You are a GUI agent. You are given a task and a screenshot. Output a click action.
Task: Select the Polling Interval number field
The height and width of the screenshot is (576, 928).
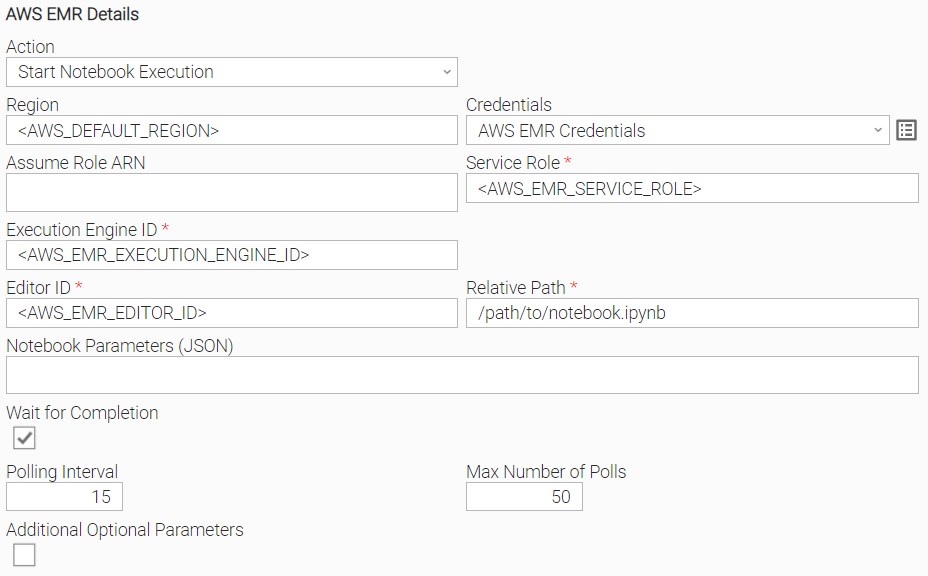pyautogui.click(x=65, y=497)
